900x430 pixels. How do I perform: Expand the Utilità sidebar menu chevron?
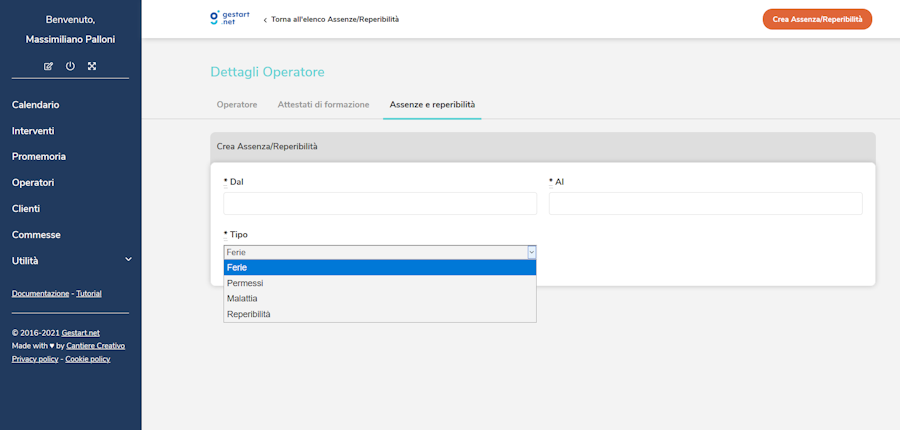click(128, 260)
